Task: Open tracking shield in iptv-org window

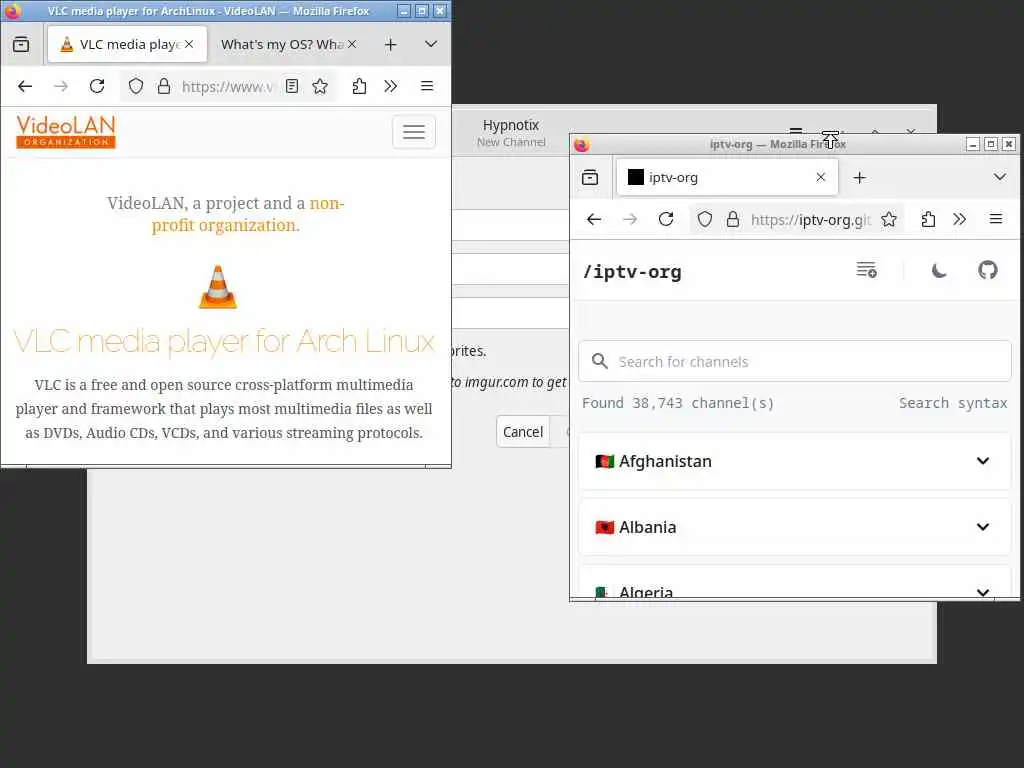Action: click(x=705, y=219)
